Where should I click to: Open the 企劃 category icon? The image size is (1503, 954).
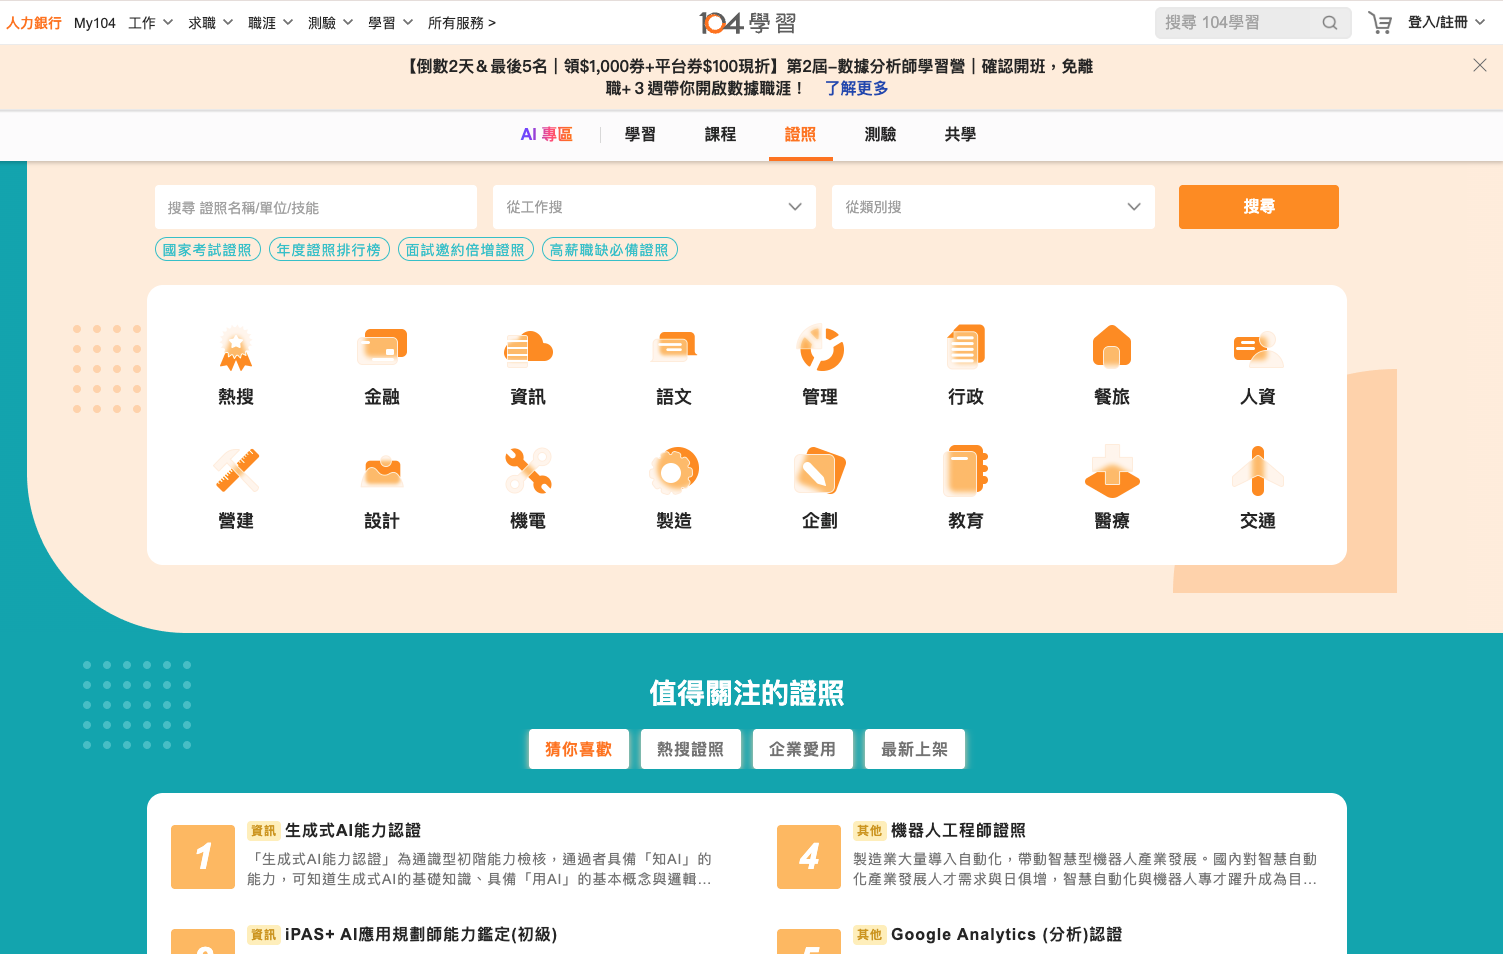820,471
